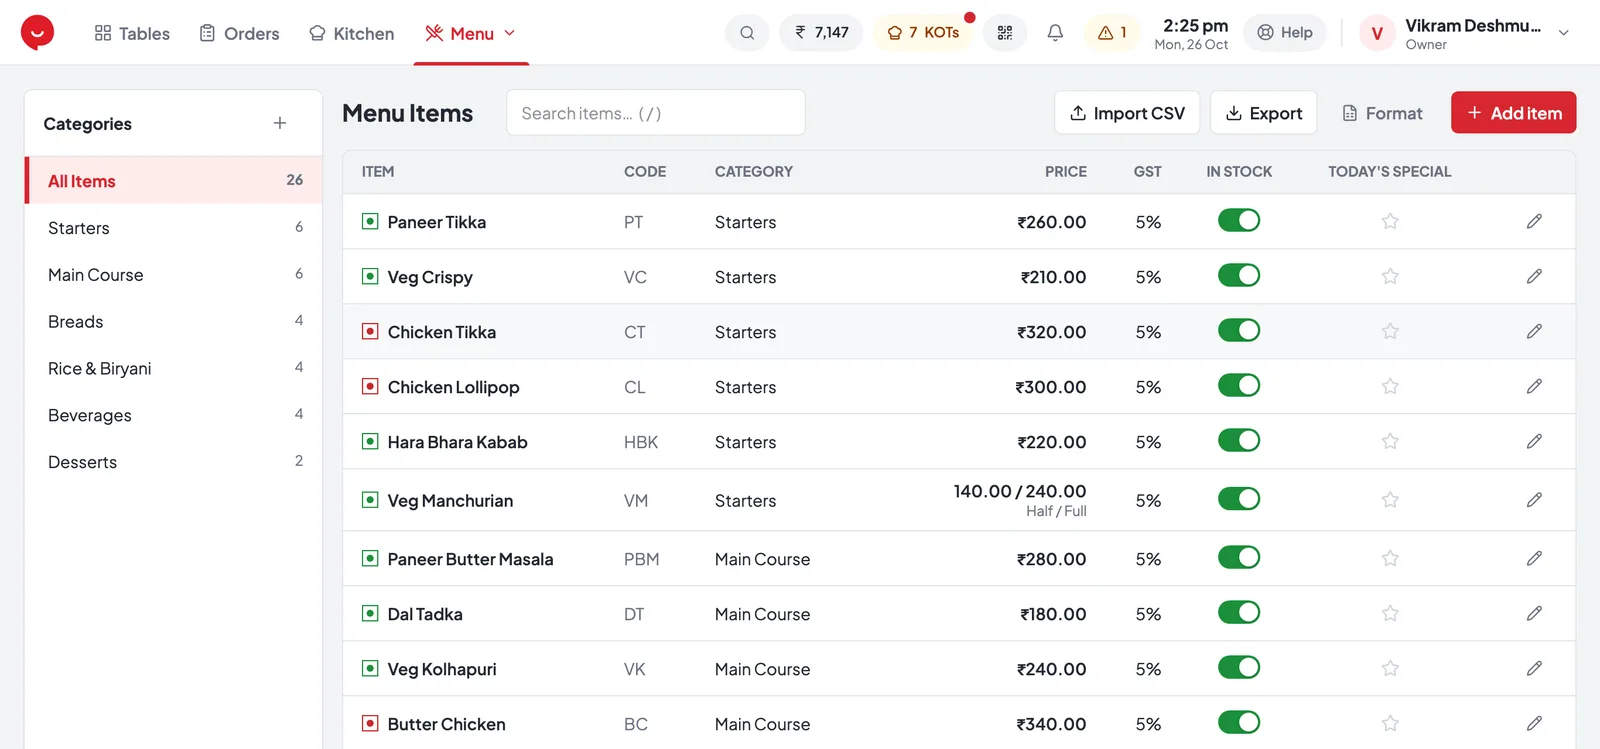The image size is (1600, 749).
Task: Edit the Chicken Lollipop item
Action: pyautogui.click(x=1534, y=386)
